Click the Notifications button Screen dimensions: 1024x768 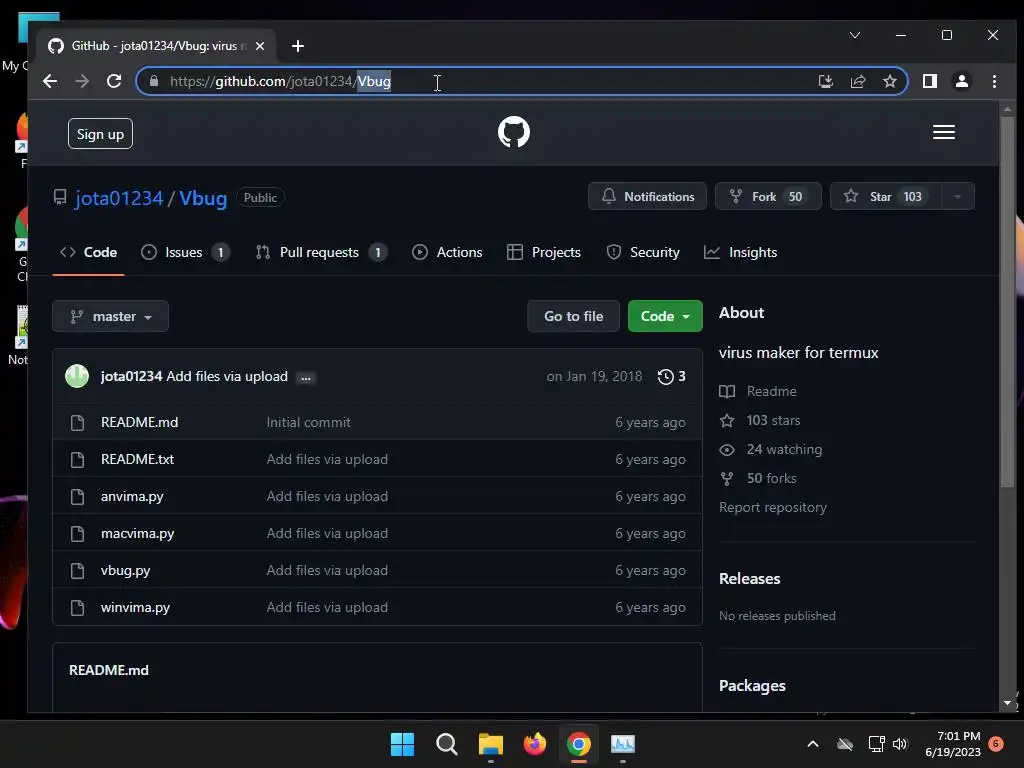coord(647,197)
